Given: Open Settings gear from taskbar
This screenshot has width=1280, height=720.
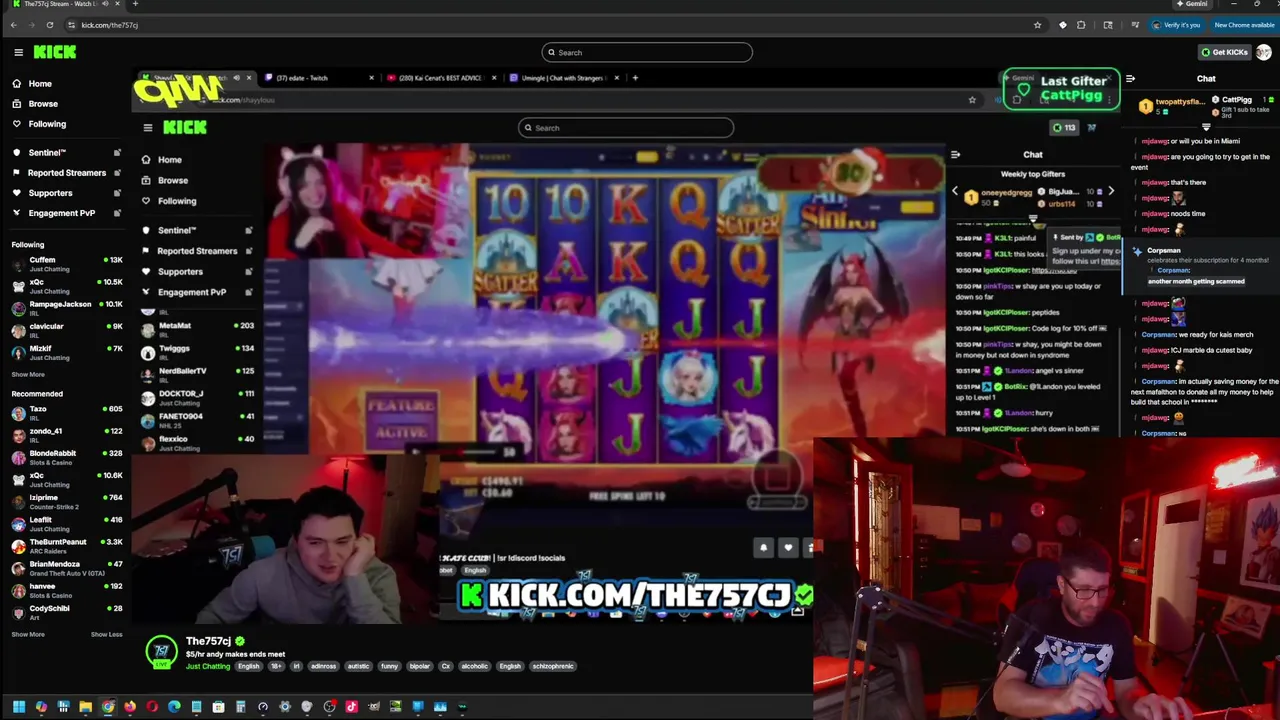Looking at the screenshot, I should click(285, 707).
